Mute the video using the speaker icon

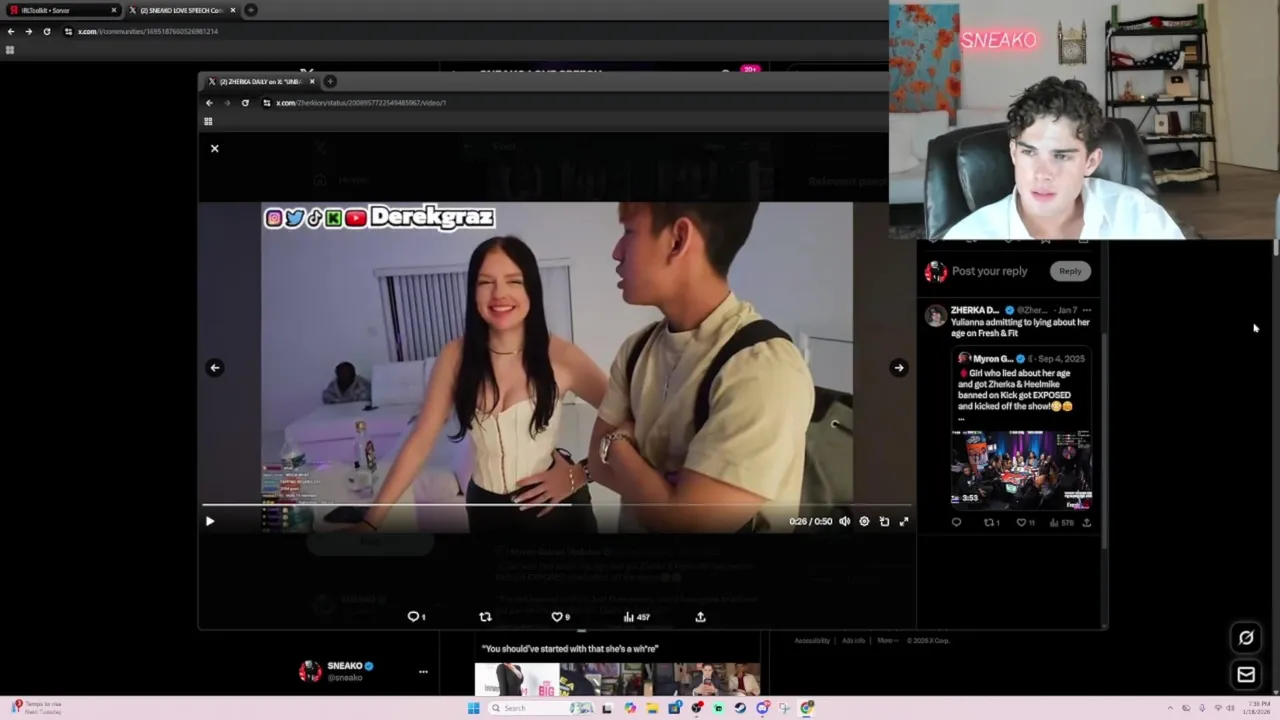pyautogui.click(x=845, y=521)
